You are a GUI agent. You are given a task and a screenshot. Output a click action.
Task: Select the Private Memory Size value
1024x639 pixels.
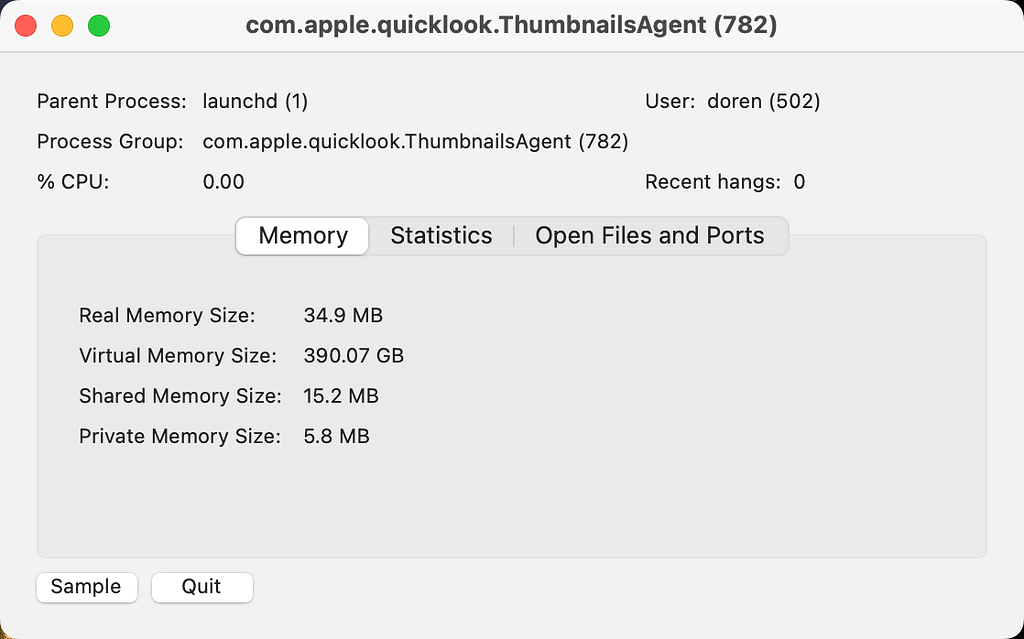336,436
